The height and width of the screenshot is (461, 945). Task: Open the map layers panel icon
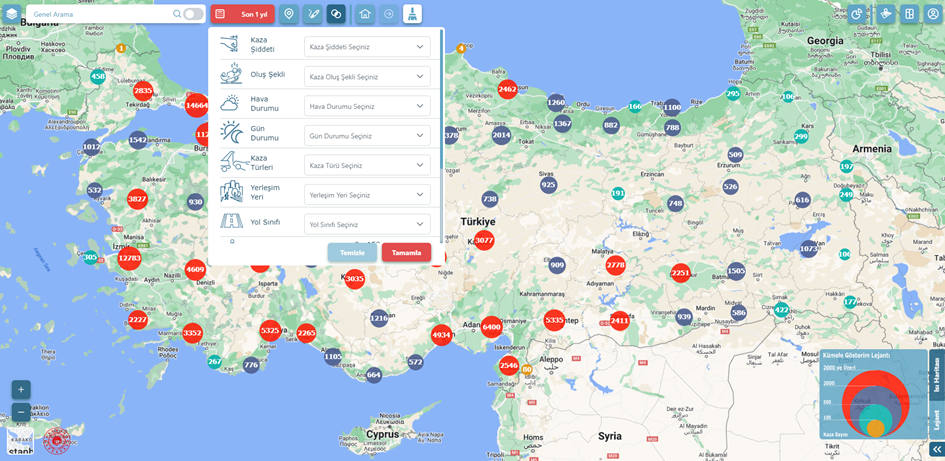tap(12, 14)
